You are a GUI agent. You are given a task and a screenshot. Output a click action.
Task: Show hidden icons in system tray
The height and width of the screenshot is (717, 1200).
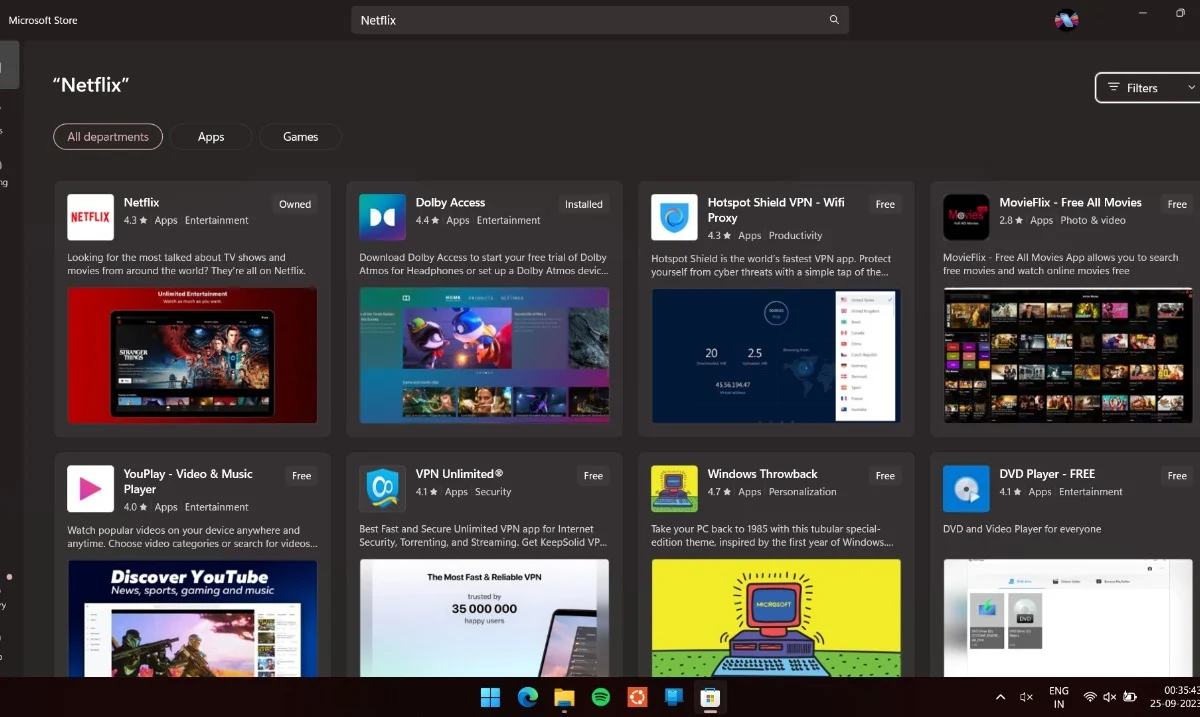[x=1000, y=697]
